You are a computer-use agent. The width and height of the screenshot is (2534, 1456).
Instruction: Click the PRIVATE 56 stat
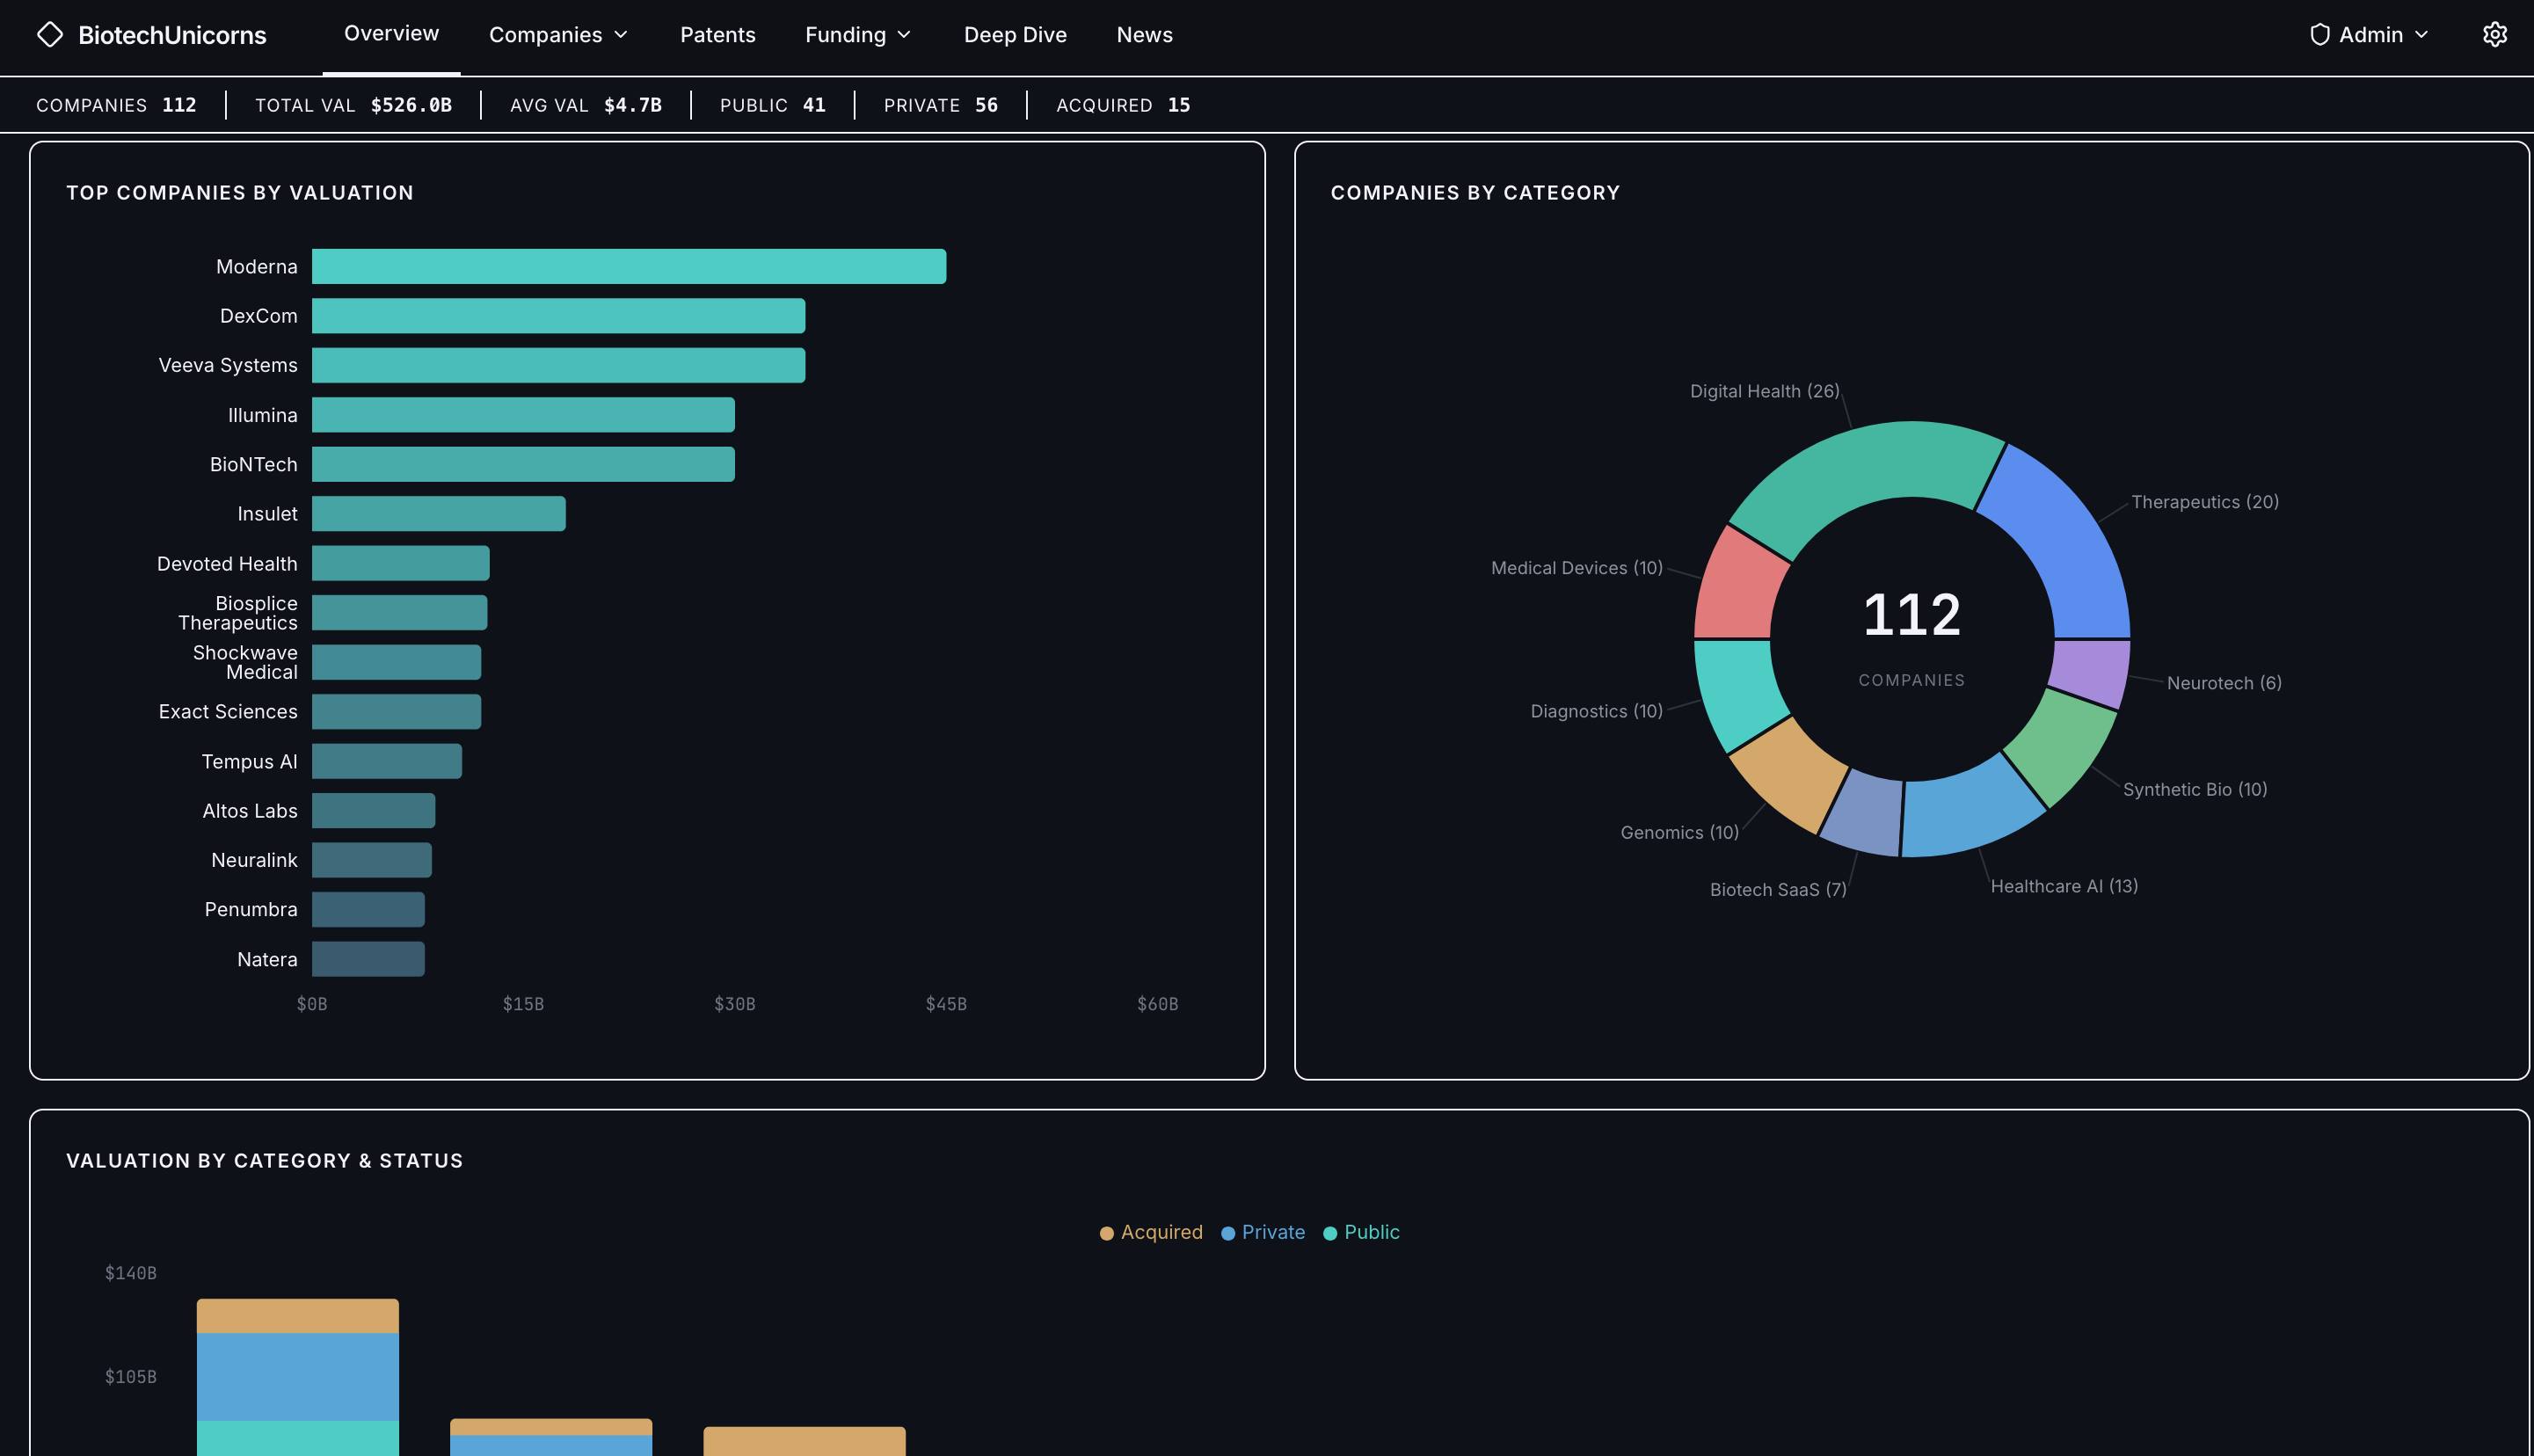coord(940,105)
